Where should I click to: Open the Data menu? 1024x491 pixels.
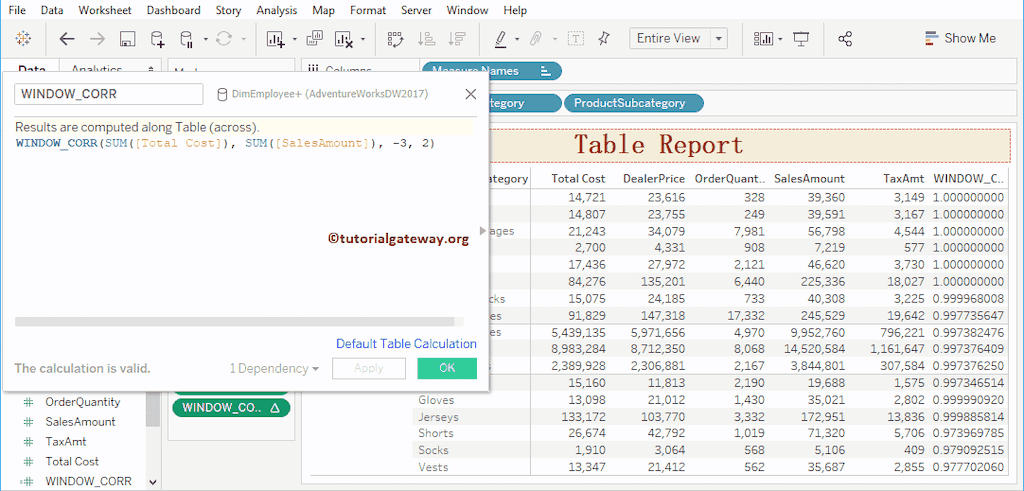[x=52, y=10]
